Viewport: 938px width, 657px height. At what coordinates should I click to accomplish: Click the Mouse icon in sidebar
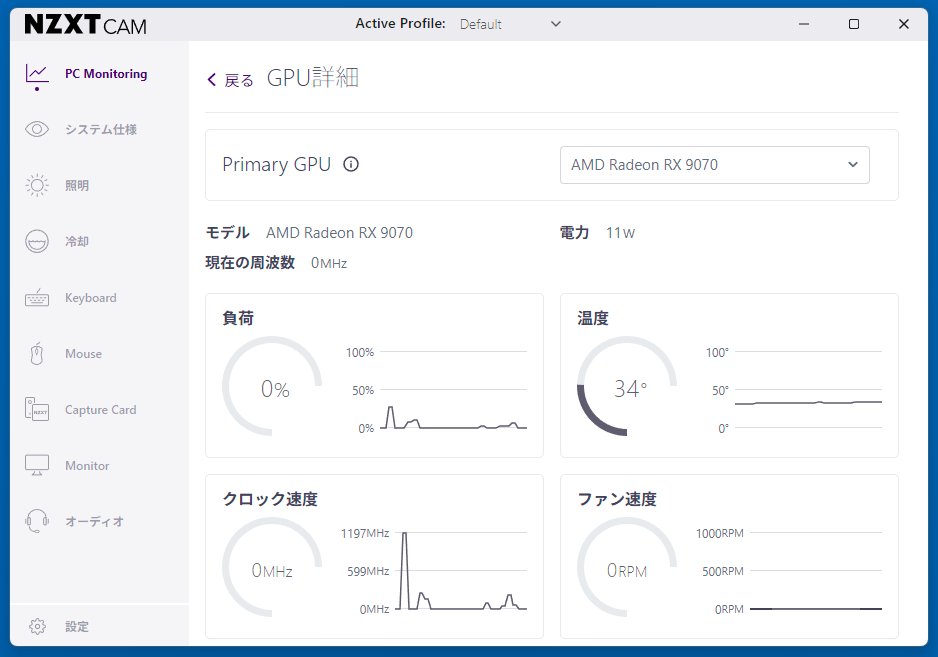click(37, 354)
